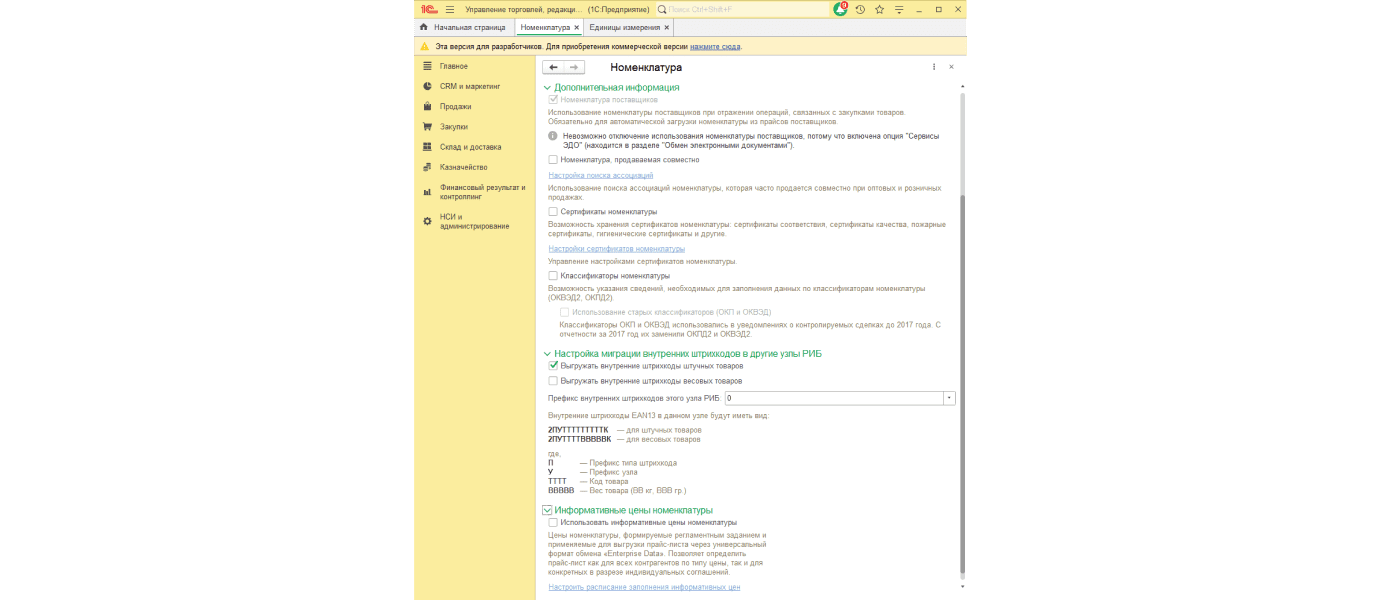Image resolution: width=1380 pixels, height=600 pixels.
Task: Uncheck Выгружать внутренние штрихкоды штучных товаров
Action: pos(553,366)
